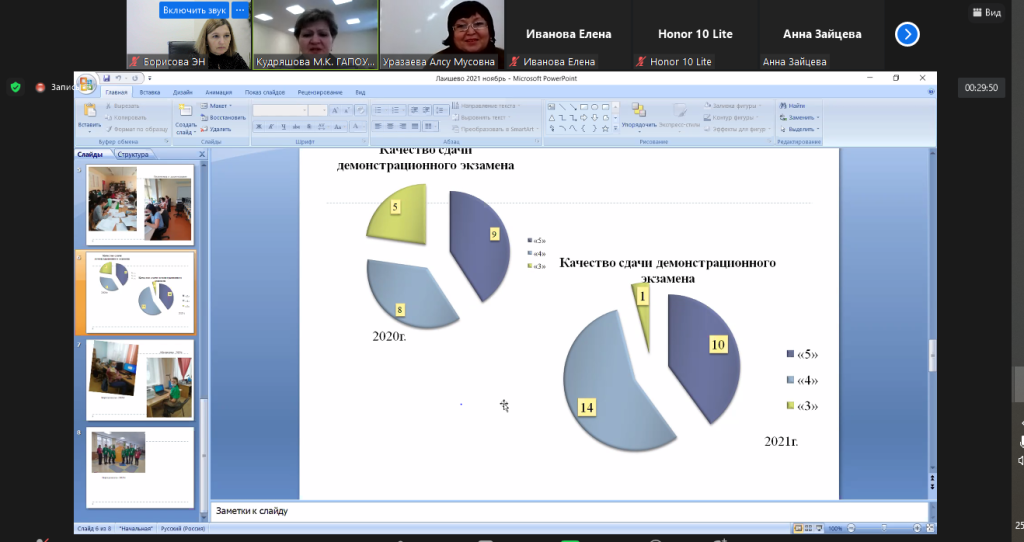Click Удалить to delete the slide
Viewport: 1024px width, 542px height.
click(216, 129)
